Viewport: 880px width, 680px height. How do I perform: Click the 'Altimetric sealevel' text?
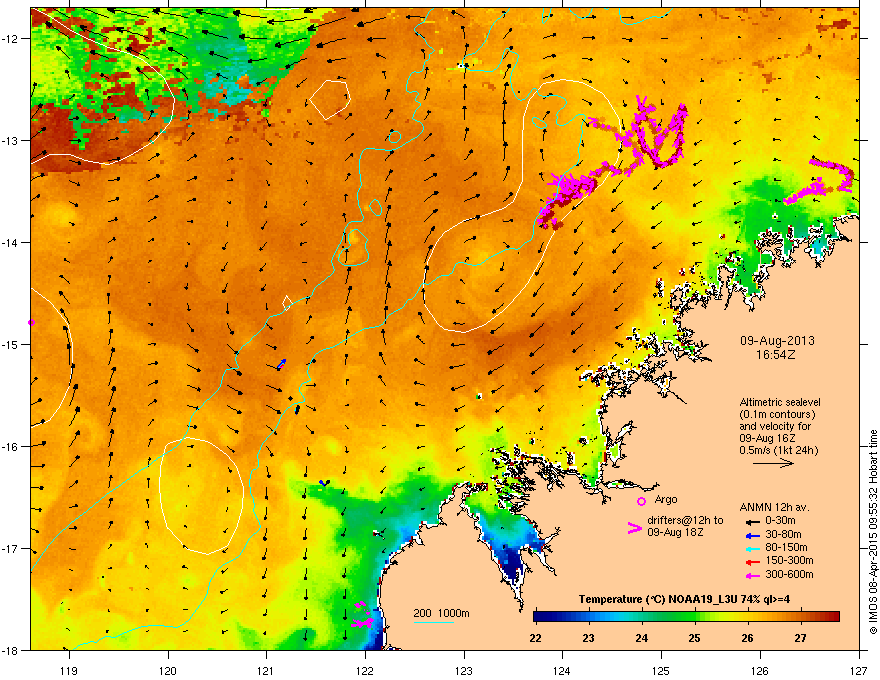point(780,402)
